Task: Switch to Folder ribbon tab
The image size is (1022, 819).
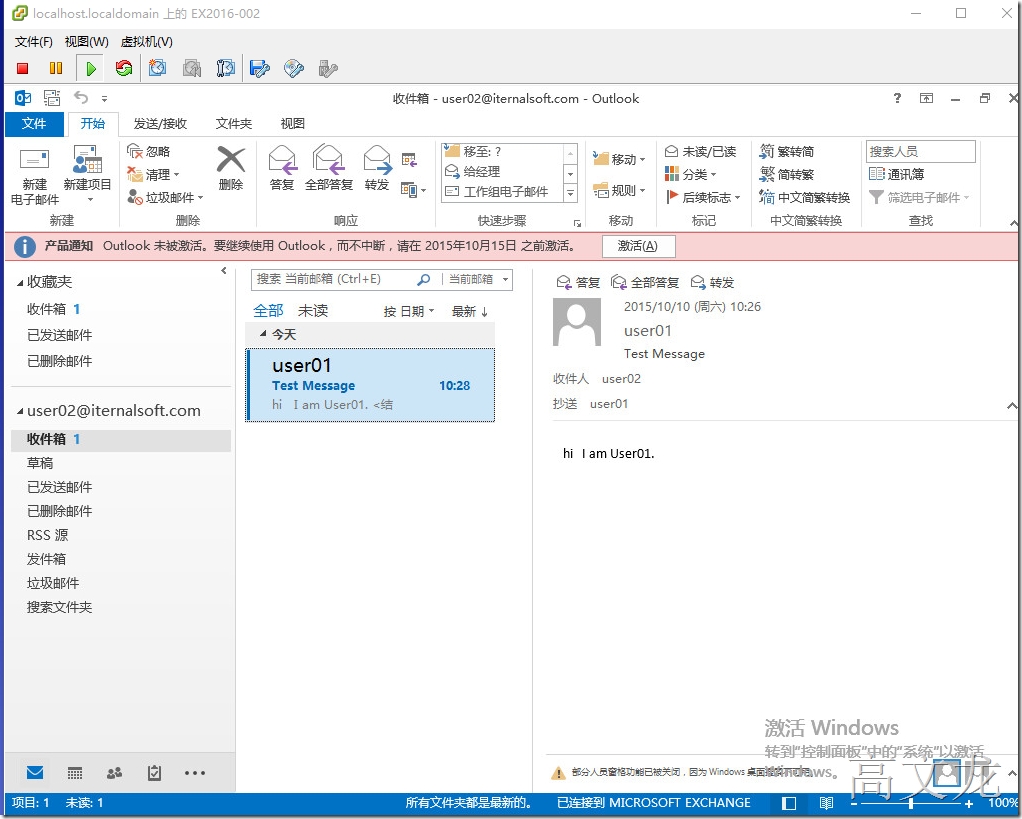Action: tap(233, 124)
